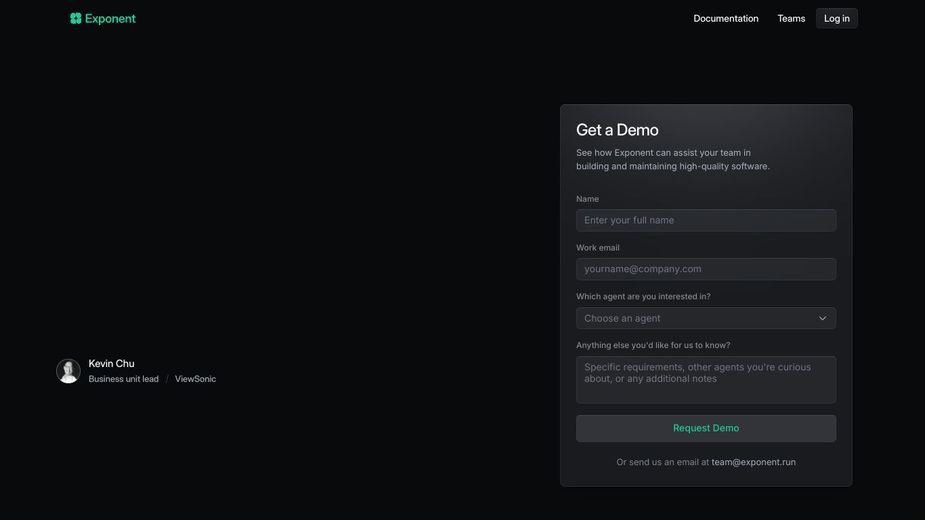The width and height of the screenshot is (925, 520).
Task: Click the Log in button
Action: click(x=837, y=18)
